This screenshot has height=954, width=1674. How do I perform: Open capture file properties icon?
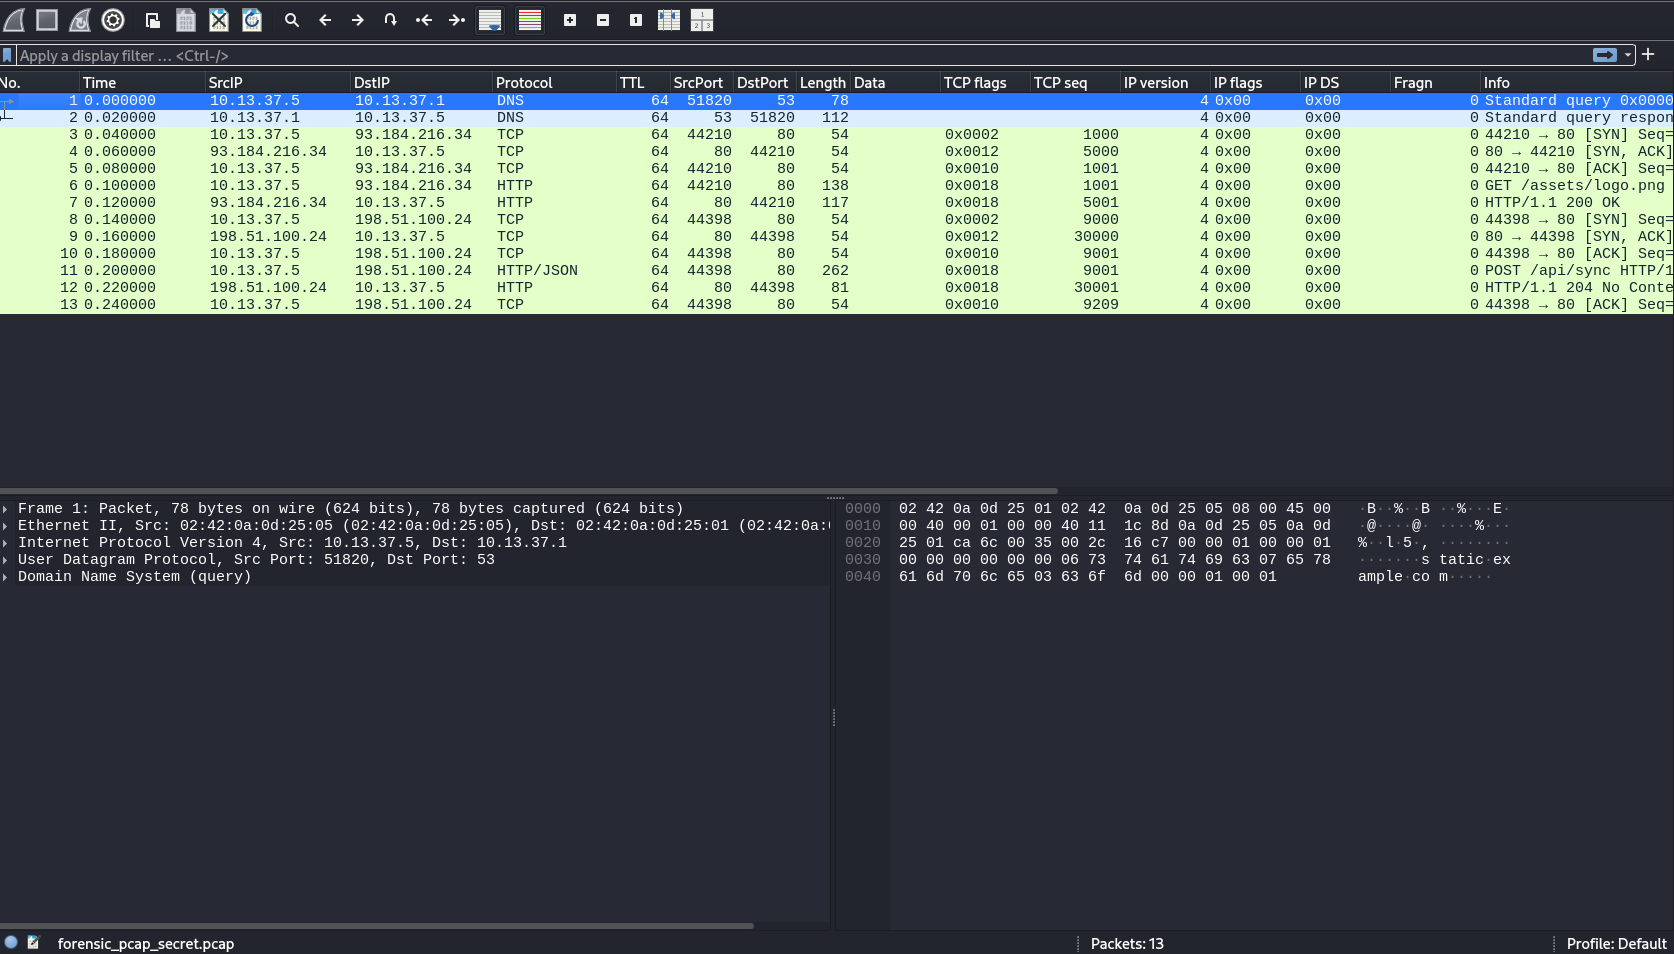34,942
